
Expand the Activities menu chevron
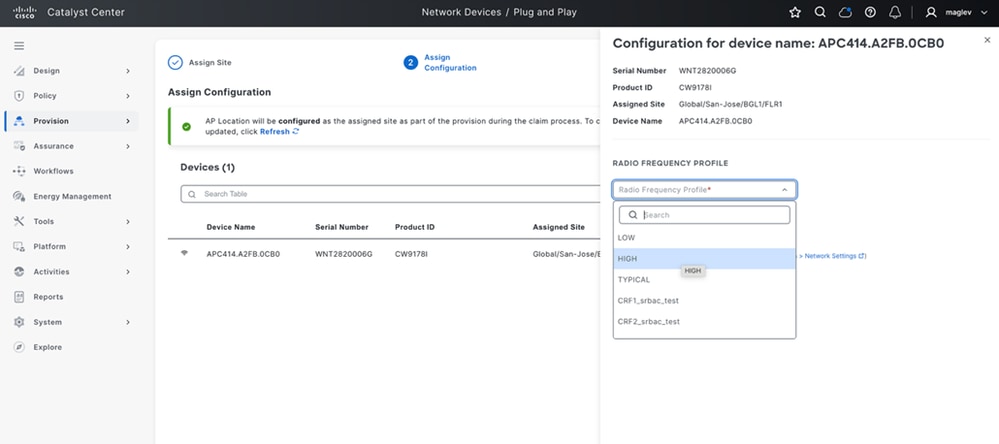[x=128, y=272]
